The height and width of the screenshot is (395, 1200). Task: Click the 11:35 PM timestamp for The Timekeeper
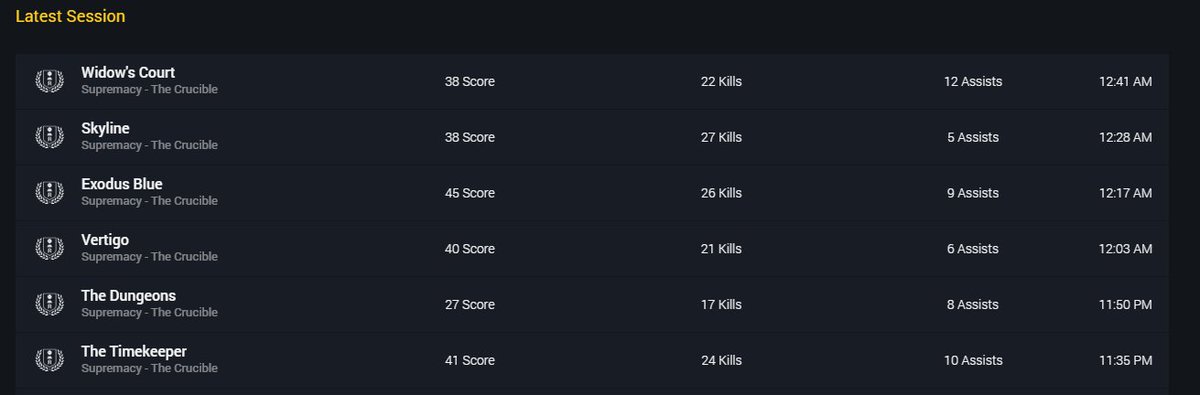pos(1125,361)
